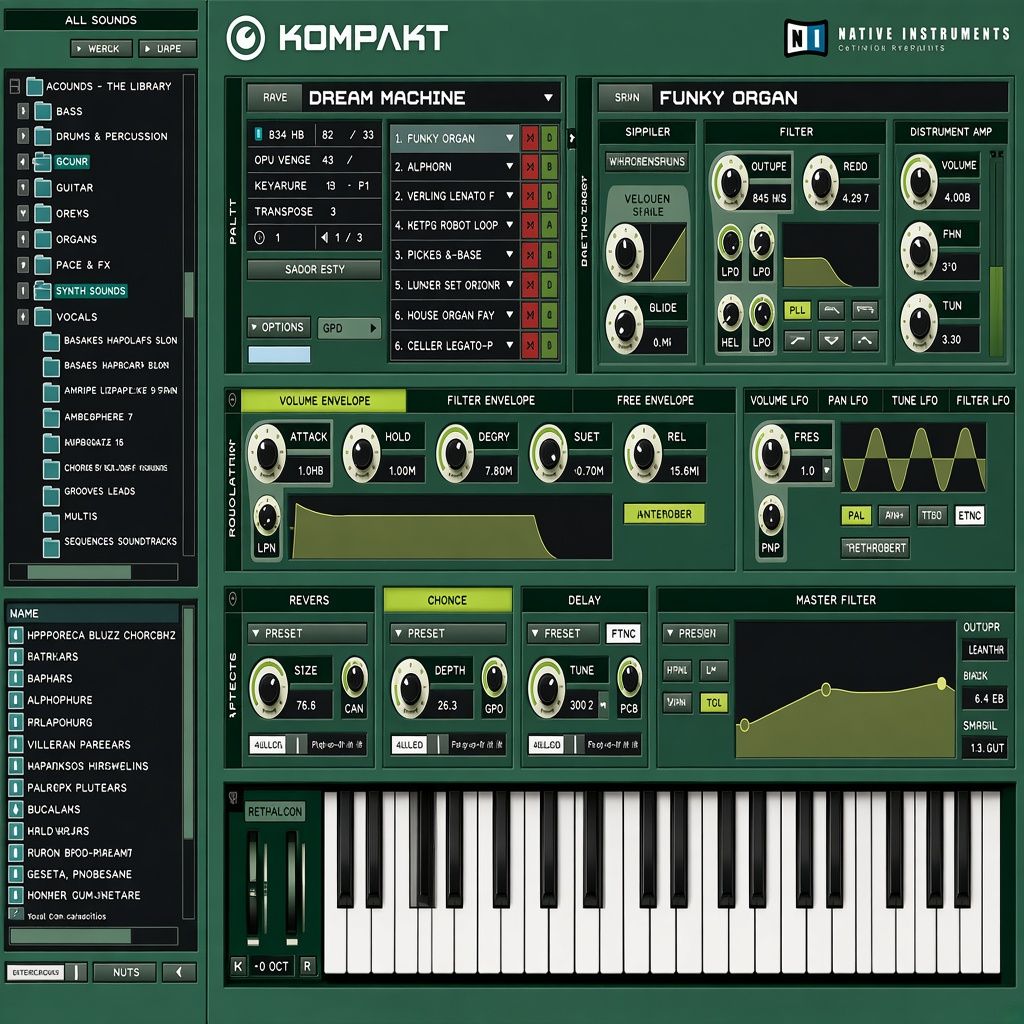The width and height of the screenshot is (1024, 1024).
Task: Mute House Organ Fay using red M button
Action: pos(530,315)
